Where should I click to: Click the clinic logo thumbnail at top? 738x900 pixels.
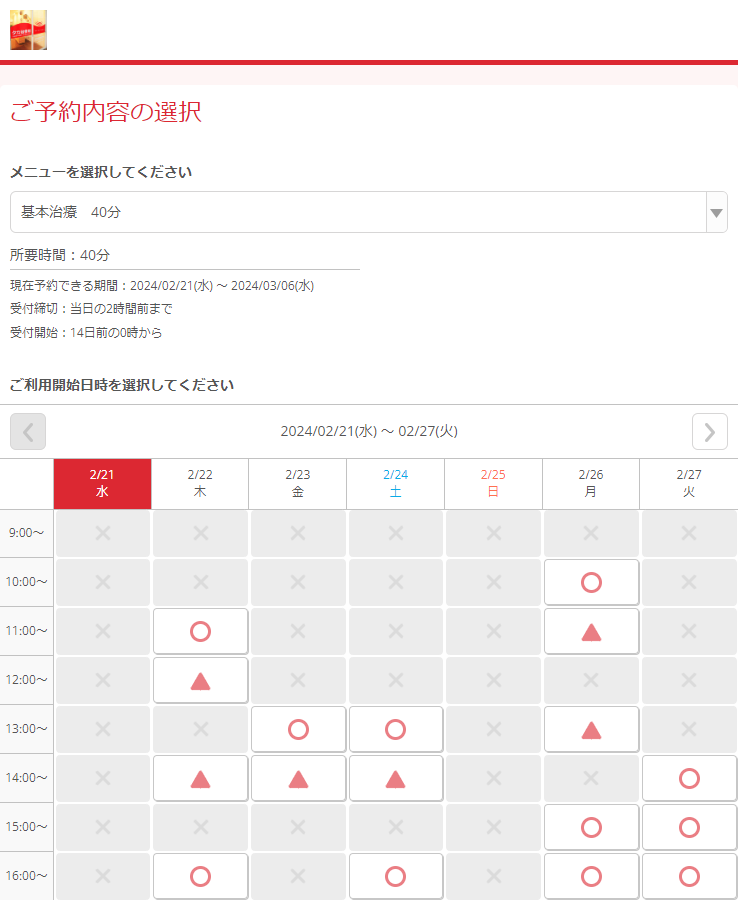coord(28,30)
